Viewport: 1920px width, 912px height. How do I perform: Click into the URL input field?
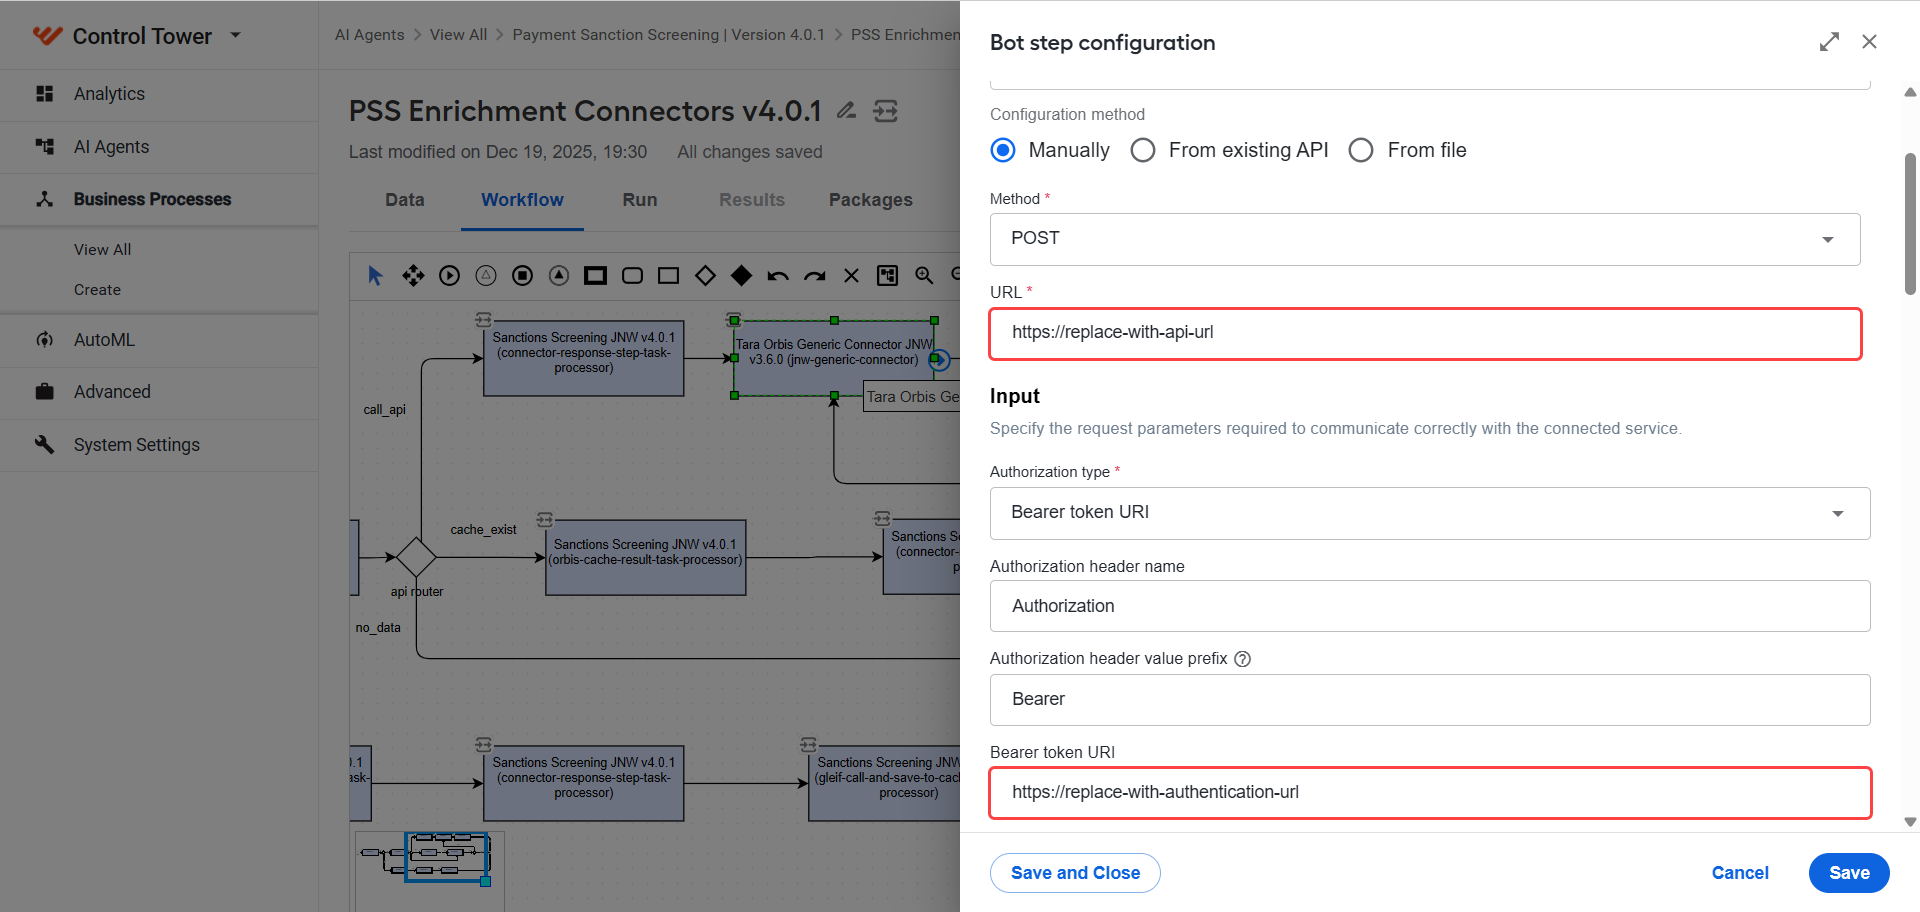coord(1425,333)
